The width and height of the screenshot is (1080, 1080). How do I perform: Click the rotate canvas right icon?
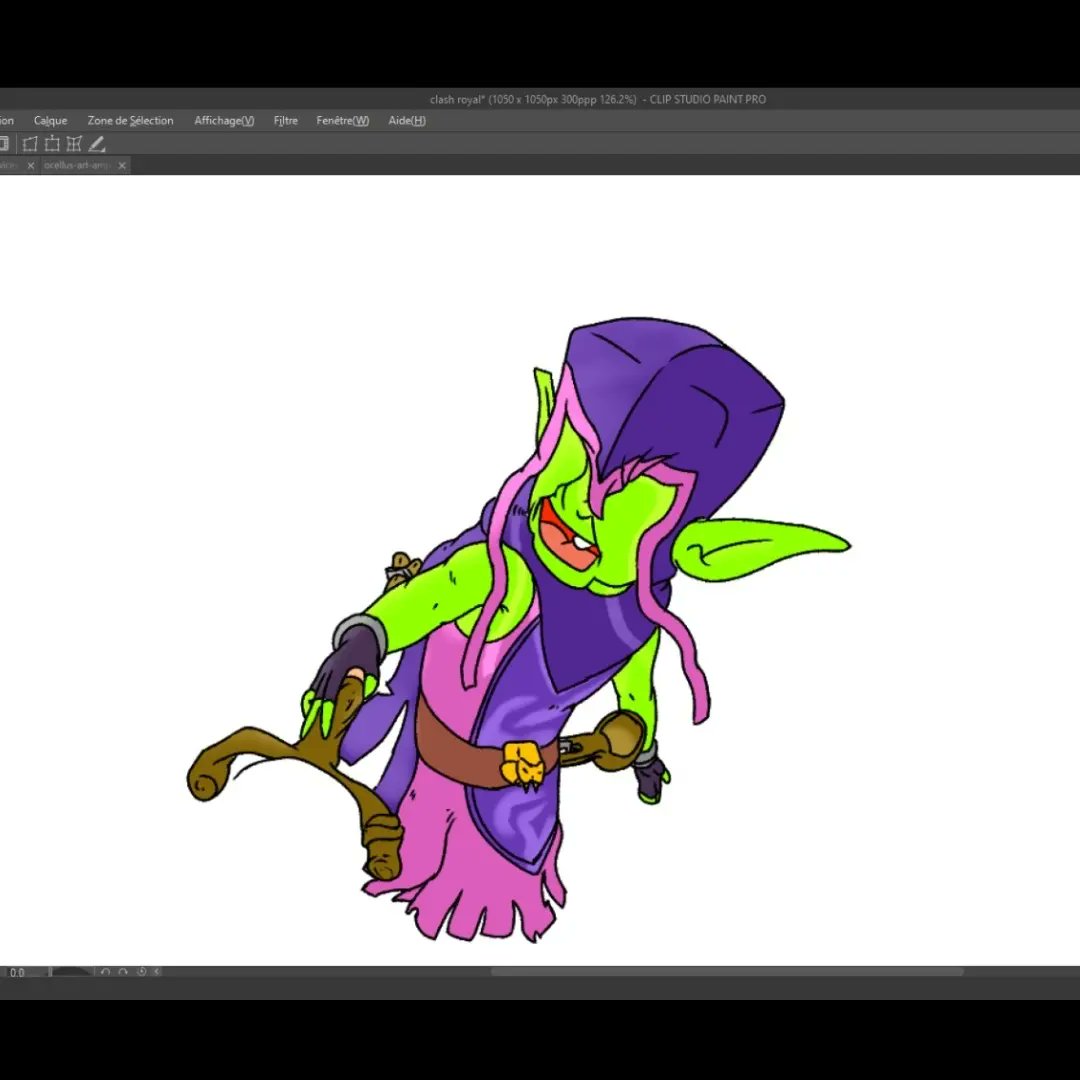[123, 972]
